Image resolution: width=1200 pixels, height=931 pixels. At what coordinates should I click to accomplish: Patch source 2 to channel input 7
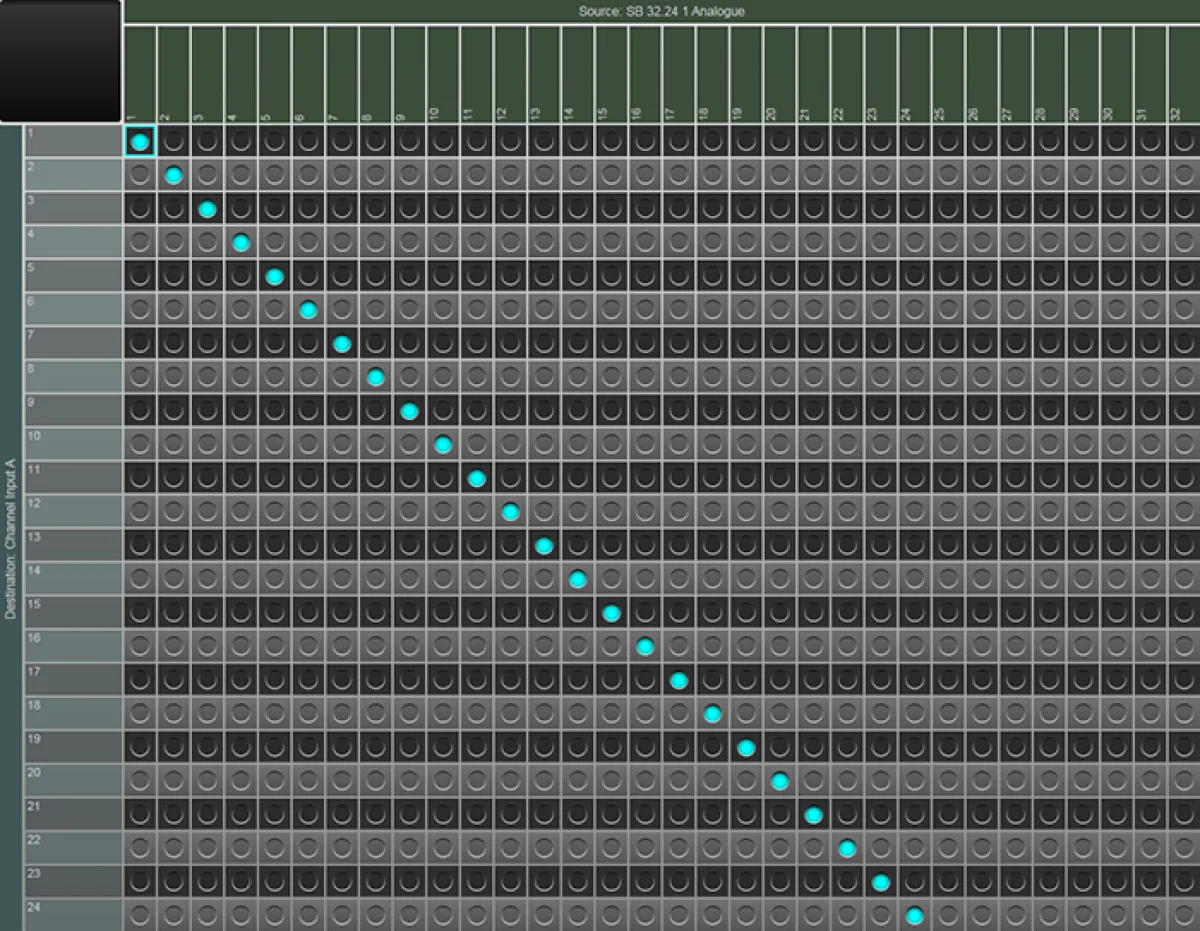(174, 344)
